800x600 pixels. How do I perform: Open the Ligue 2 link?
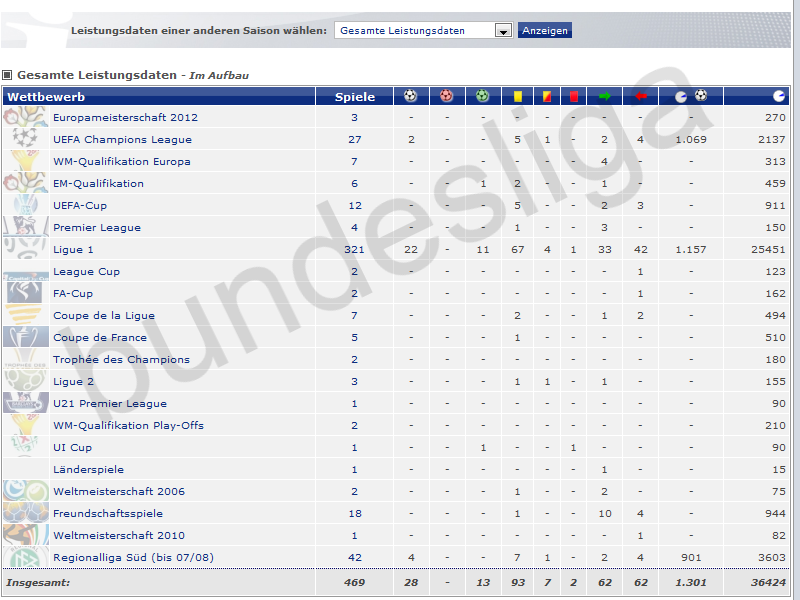[73, 381]
